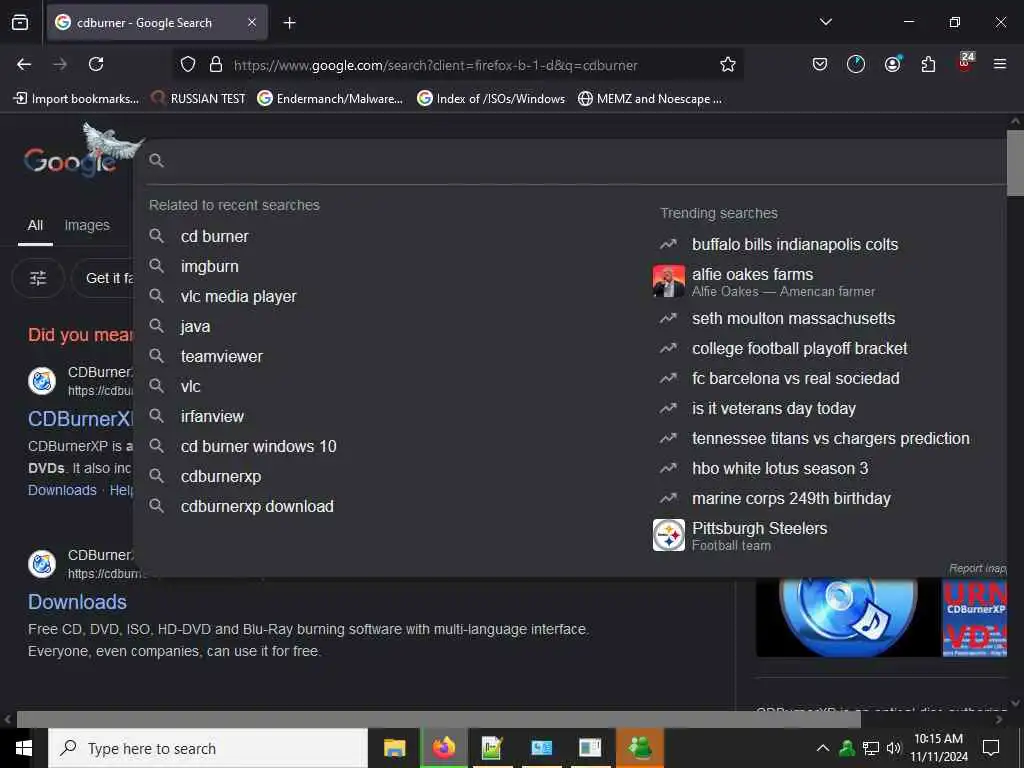The height and width of the screenshot is (768, 1024).
Task: Close the cdburner Google Search tab
Action: tap(252, 22)
